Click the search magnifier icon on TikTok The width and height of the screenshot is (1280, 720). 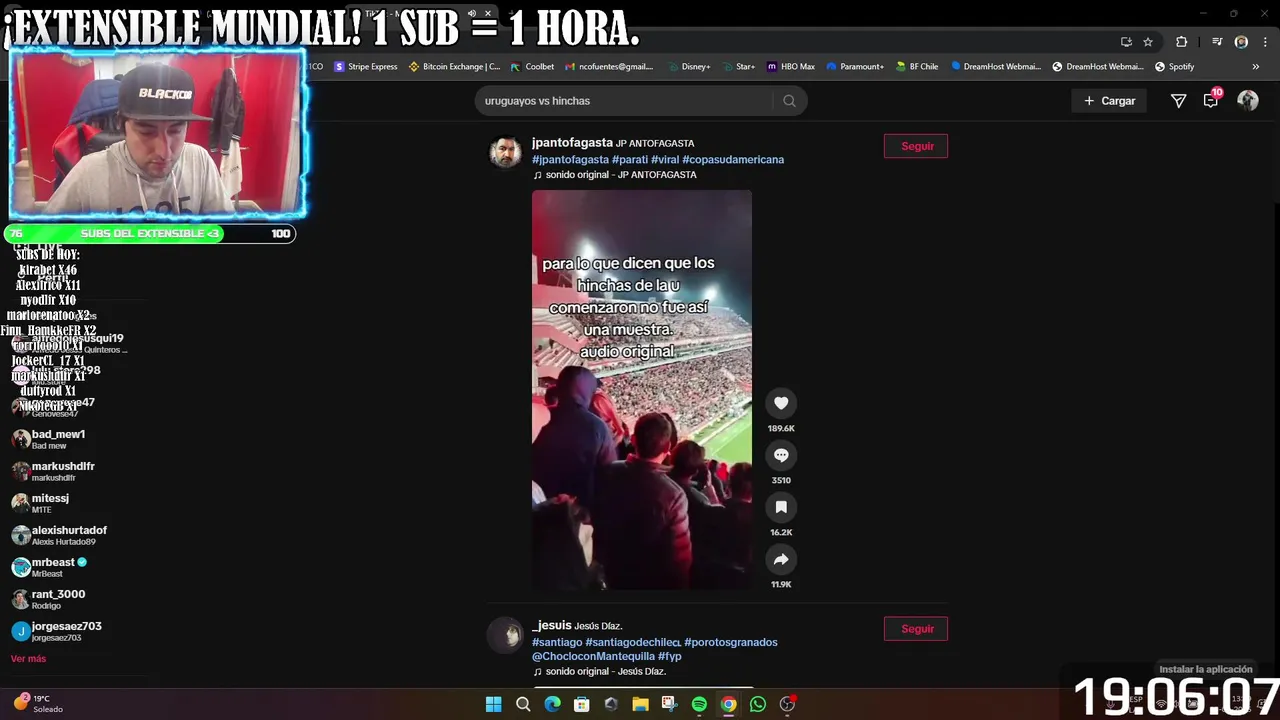789,101
